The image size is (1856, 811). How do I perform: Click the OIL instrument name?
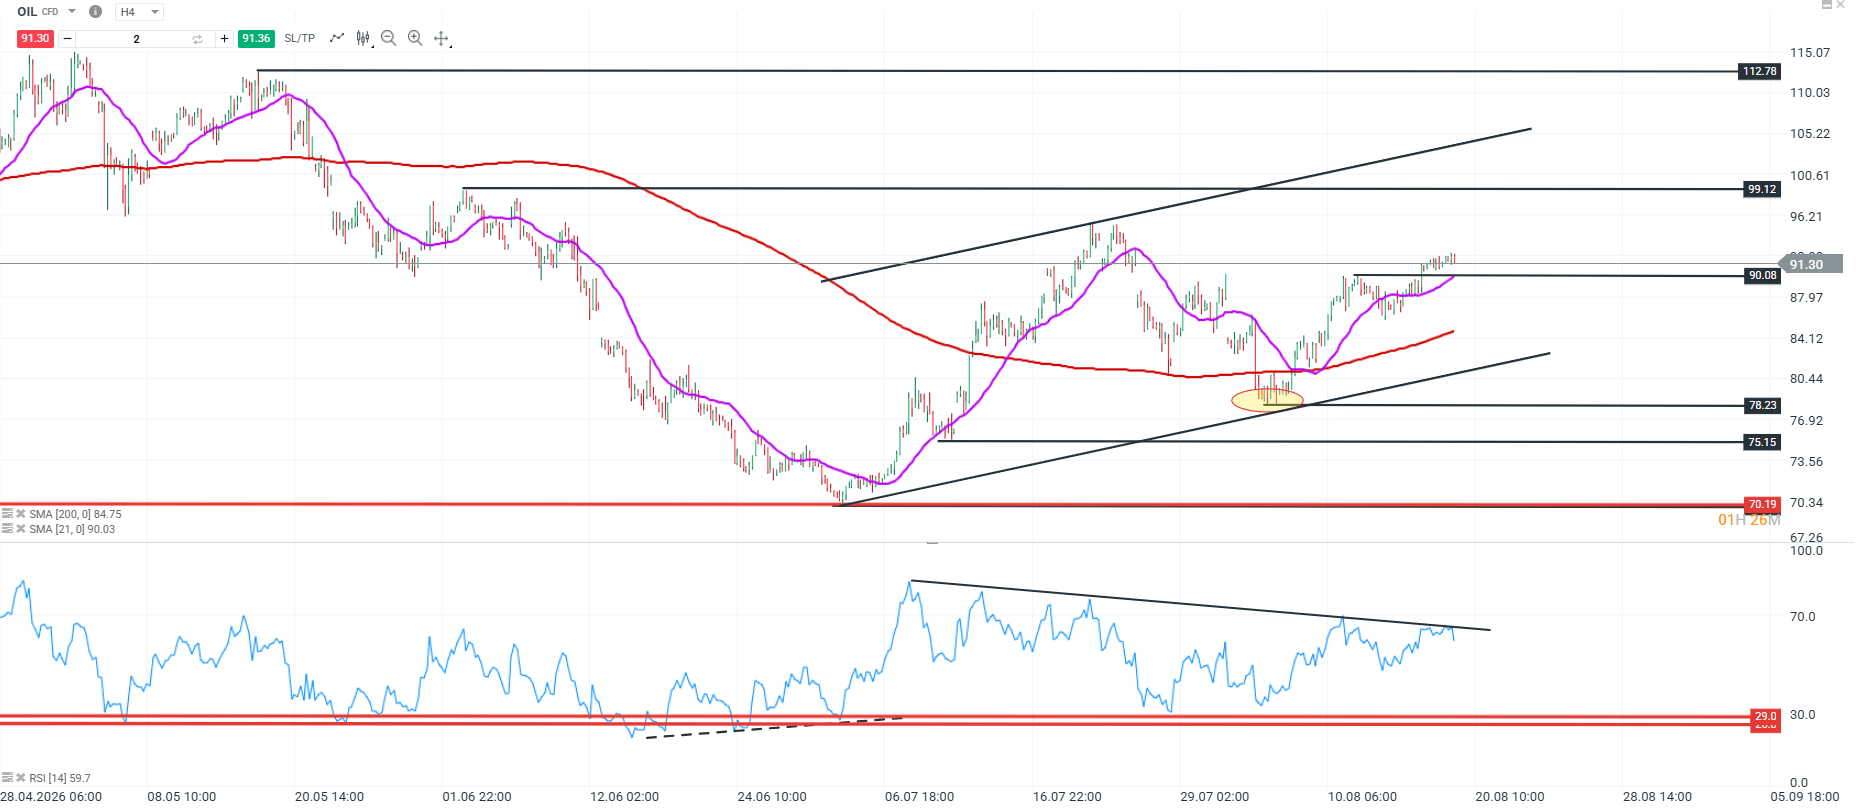(x=27, y=12)
